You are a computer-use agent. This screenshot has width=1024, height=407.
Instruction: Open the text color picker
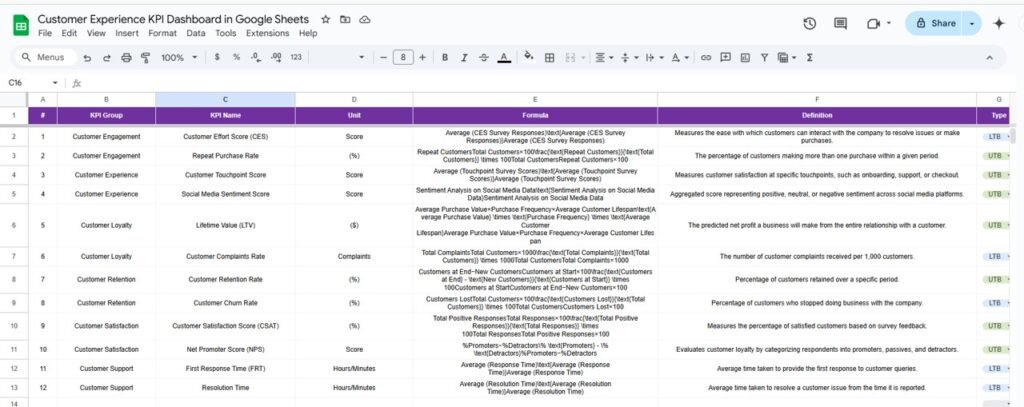coord(504,57)
